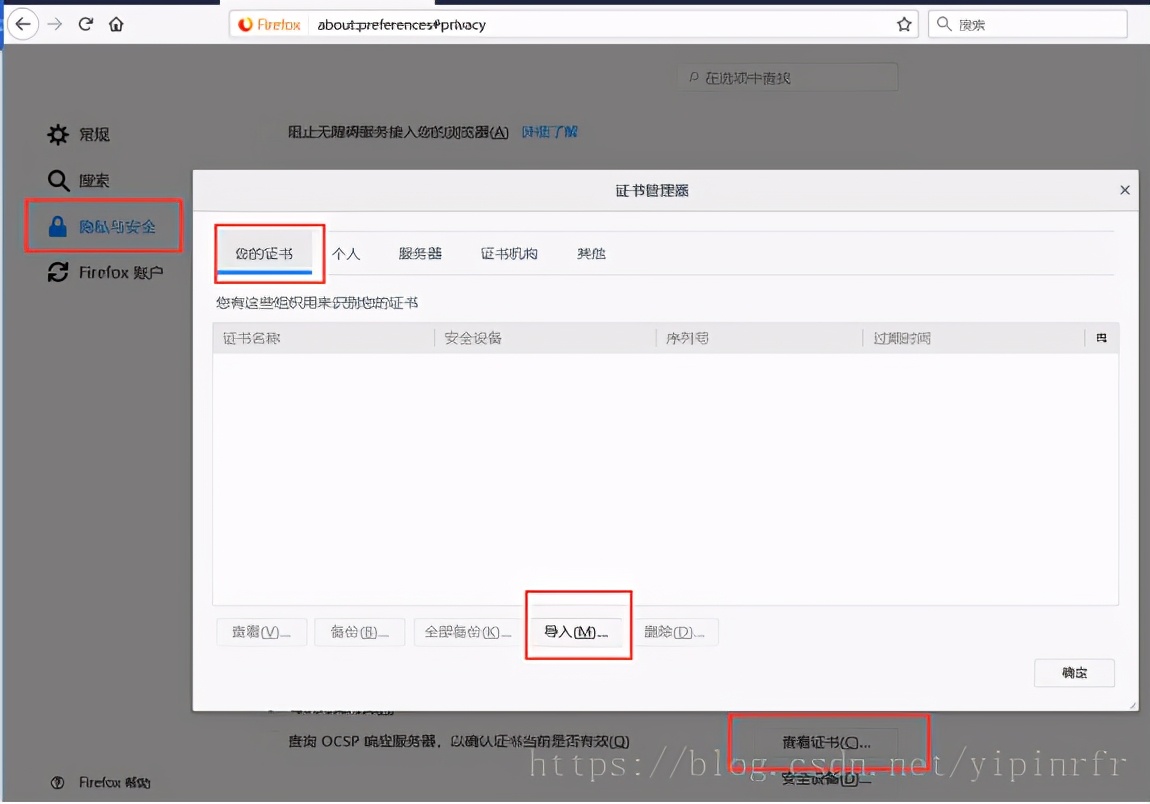The height and width of the screenshot is (804, 1150).
Task: Click the browser forward arrow button
Action: pyautogui.click(x=55, y=24)
